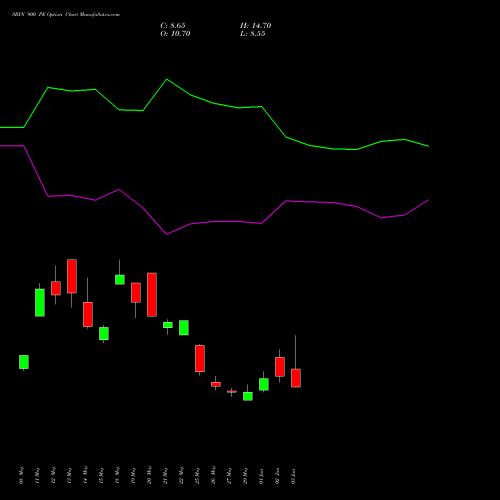The image size is (500, 500).
Task: Click the last red candle for 03 Jun
Action: 296,378
